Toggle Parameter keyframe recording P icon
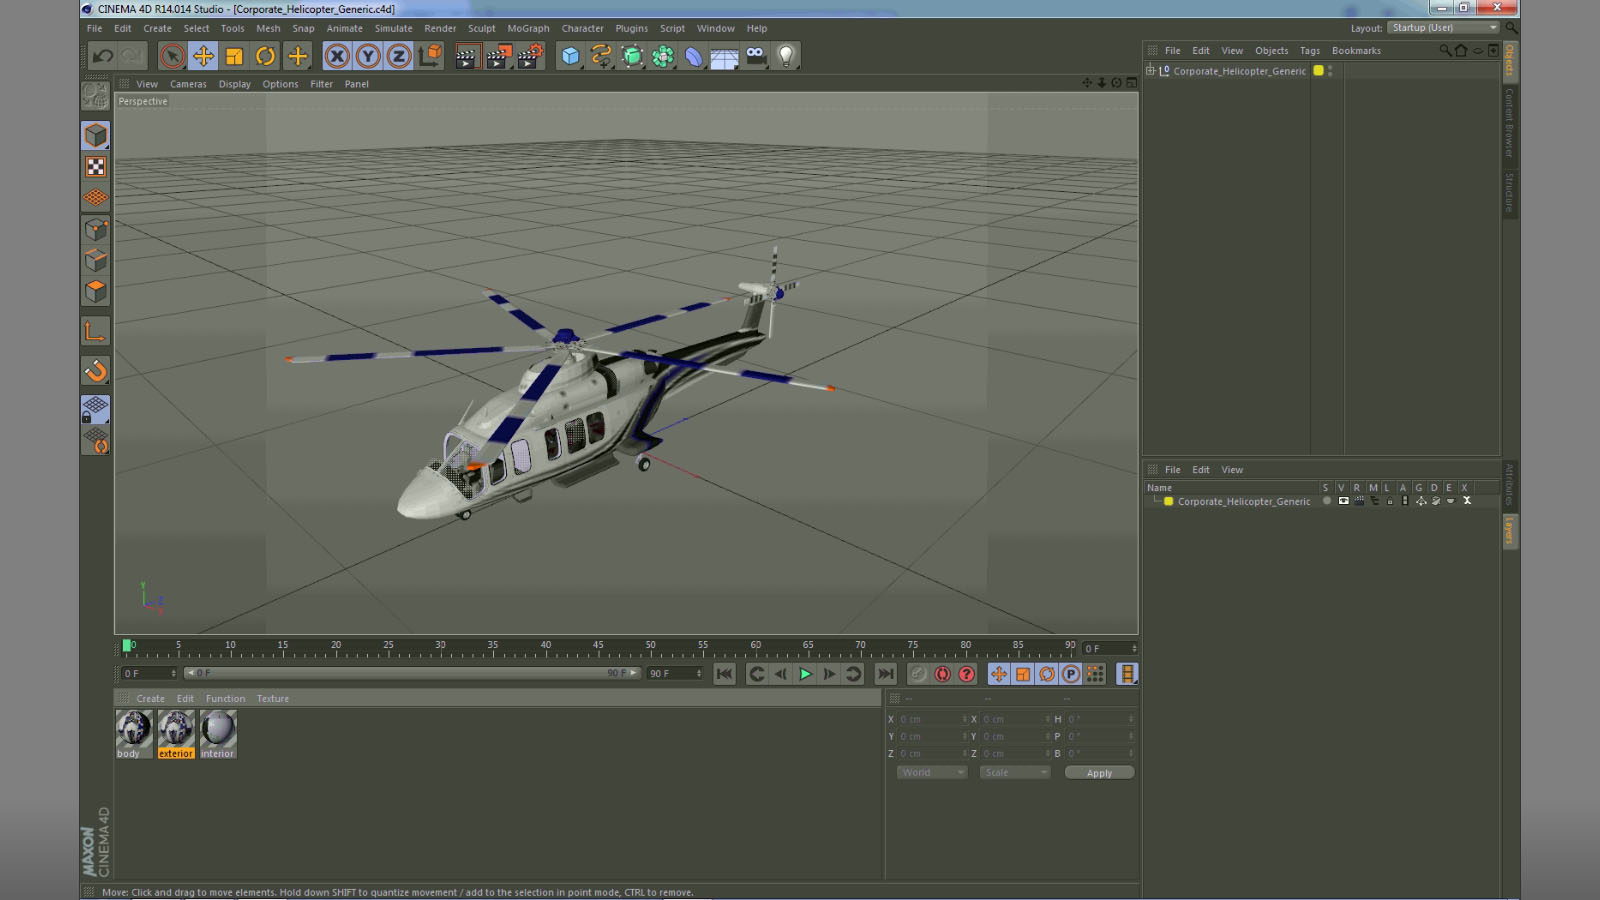The height and width of the screenshot is (900, 1600). [x=1071, y=674]
